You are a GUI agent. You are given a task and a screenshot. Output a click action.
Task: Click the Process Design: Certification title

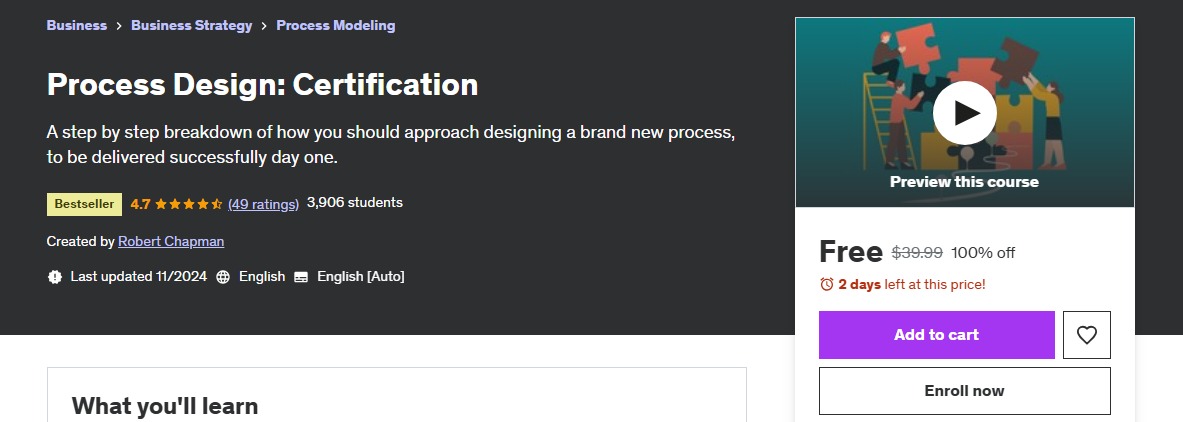262,85
